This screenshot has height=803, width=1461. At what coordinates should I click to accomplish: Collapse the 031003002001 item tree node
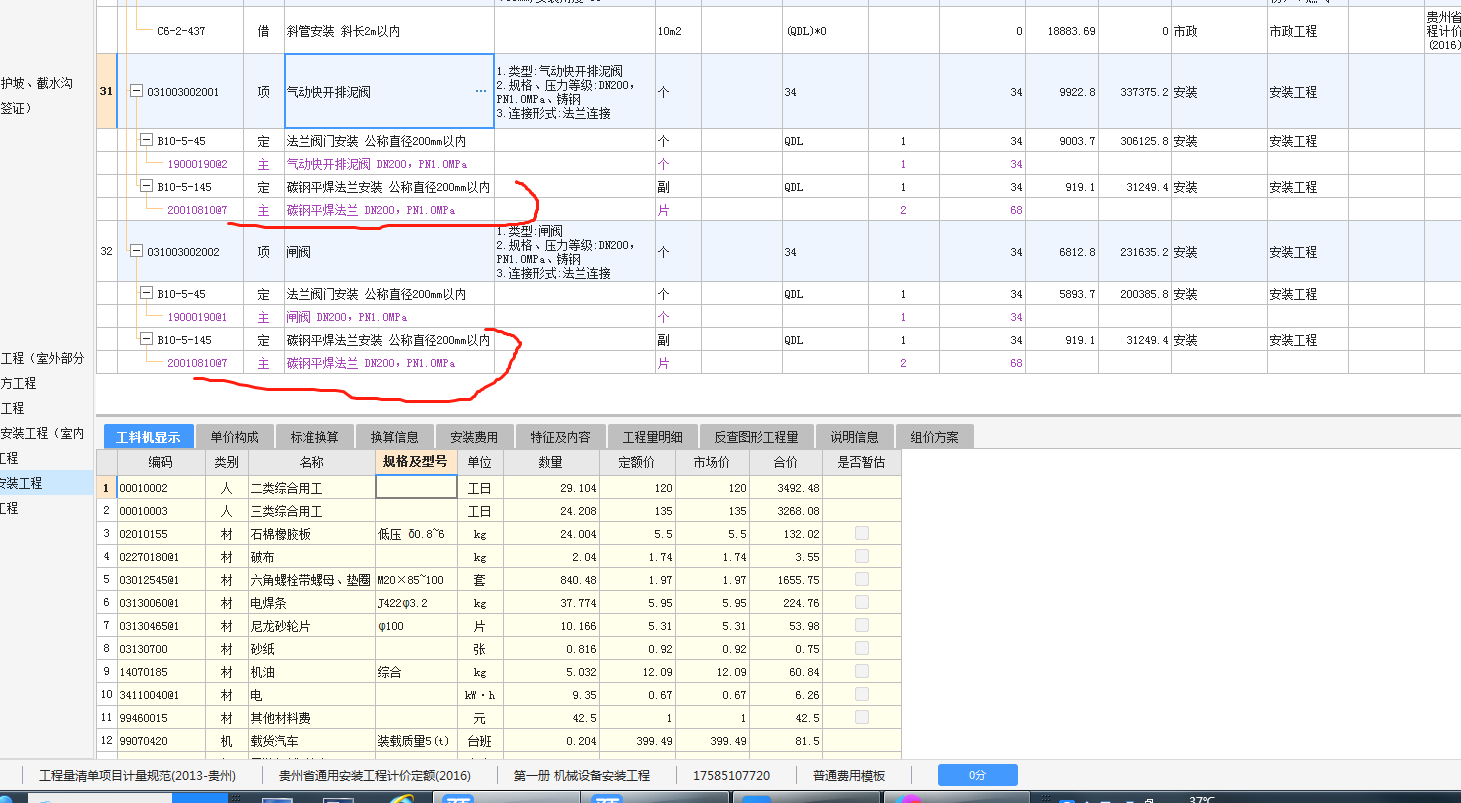136,91
